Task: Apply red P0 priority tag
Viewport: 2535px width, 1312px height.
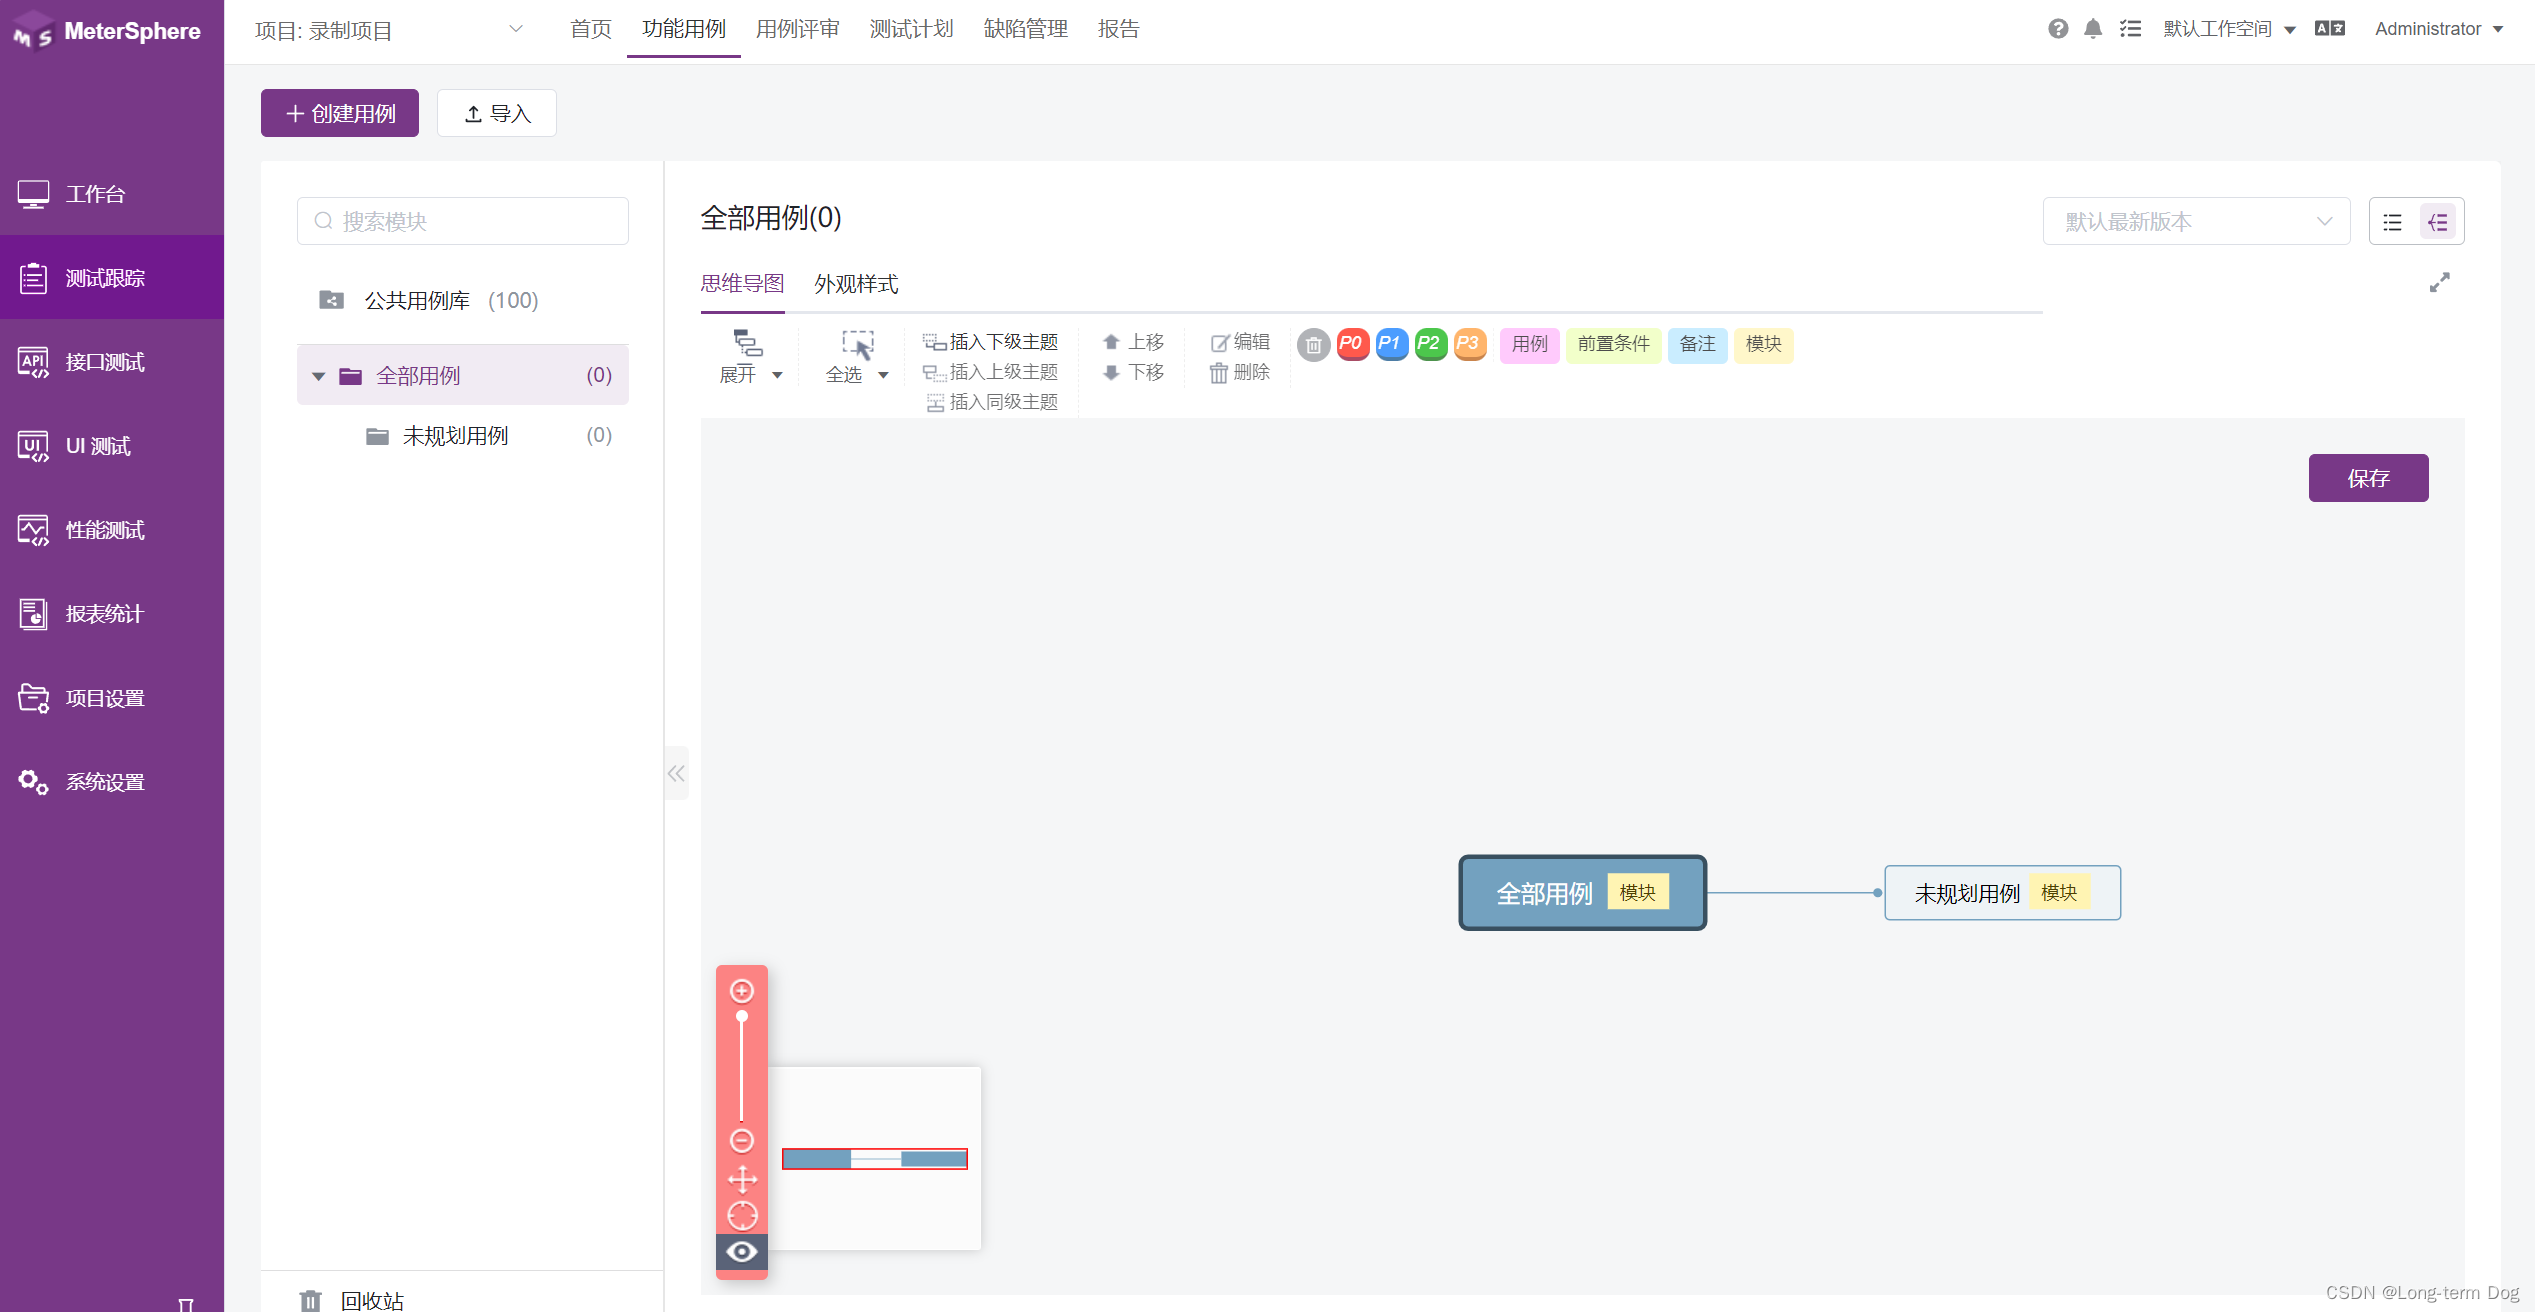Action: [1351, 344]
